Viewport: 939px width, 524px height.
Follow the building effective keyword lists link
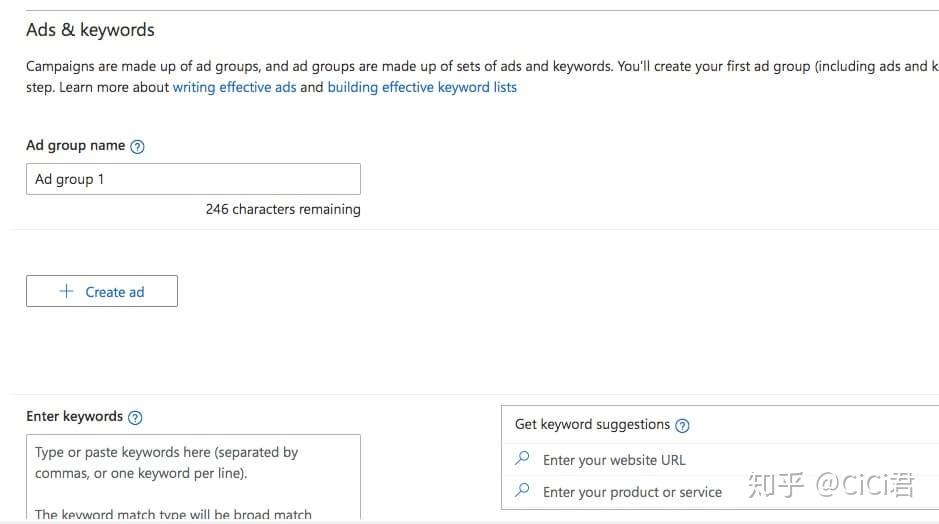pos(422,87)
